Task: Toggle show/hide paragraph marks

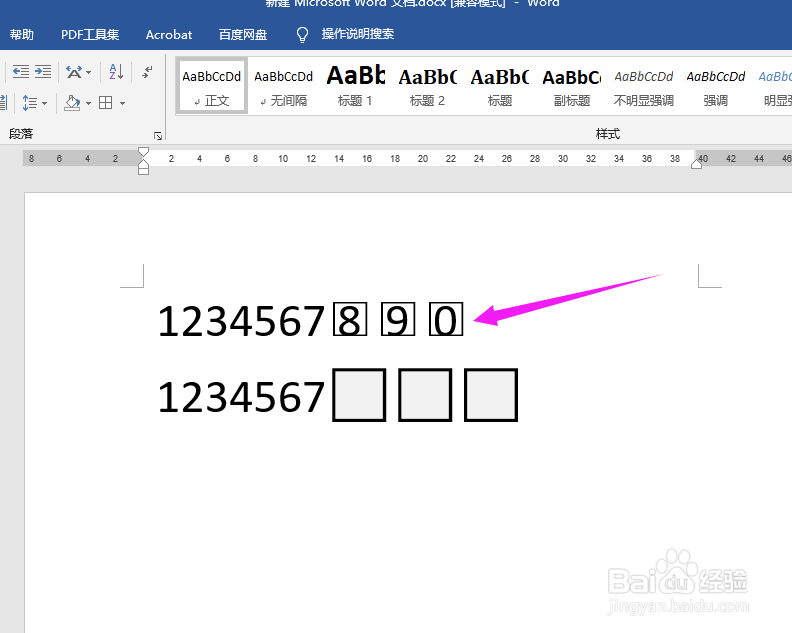Action: point(147,72)
